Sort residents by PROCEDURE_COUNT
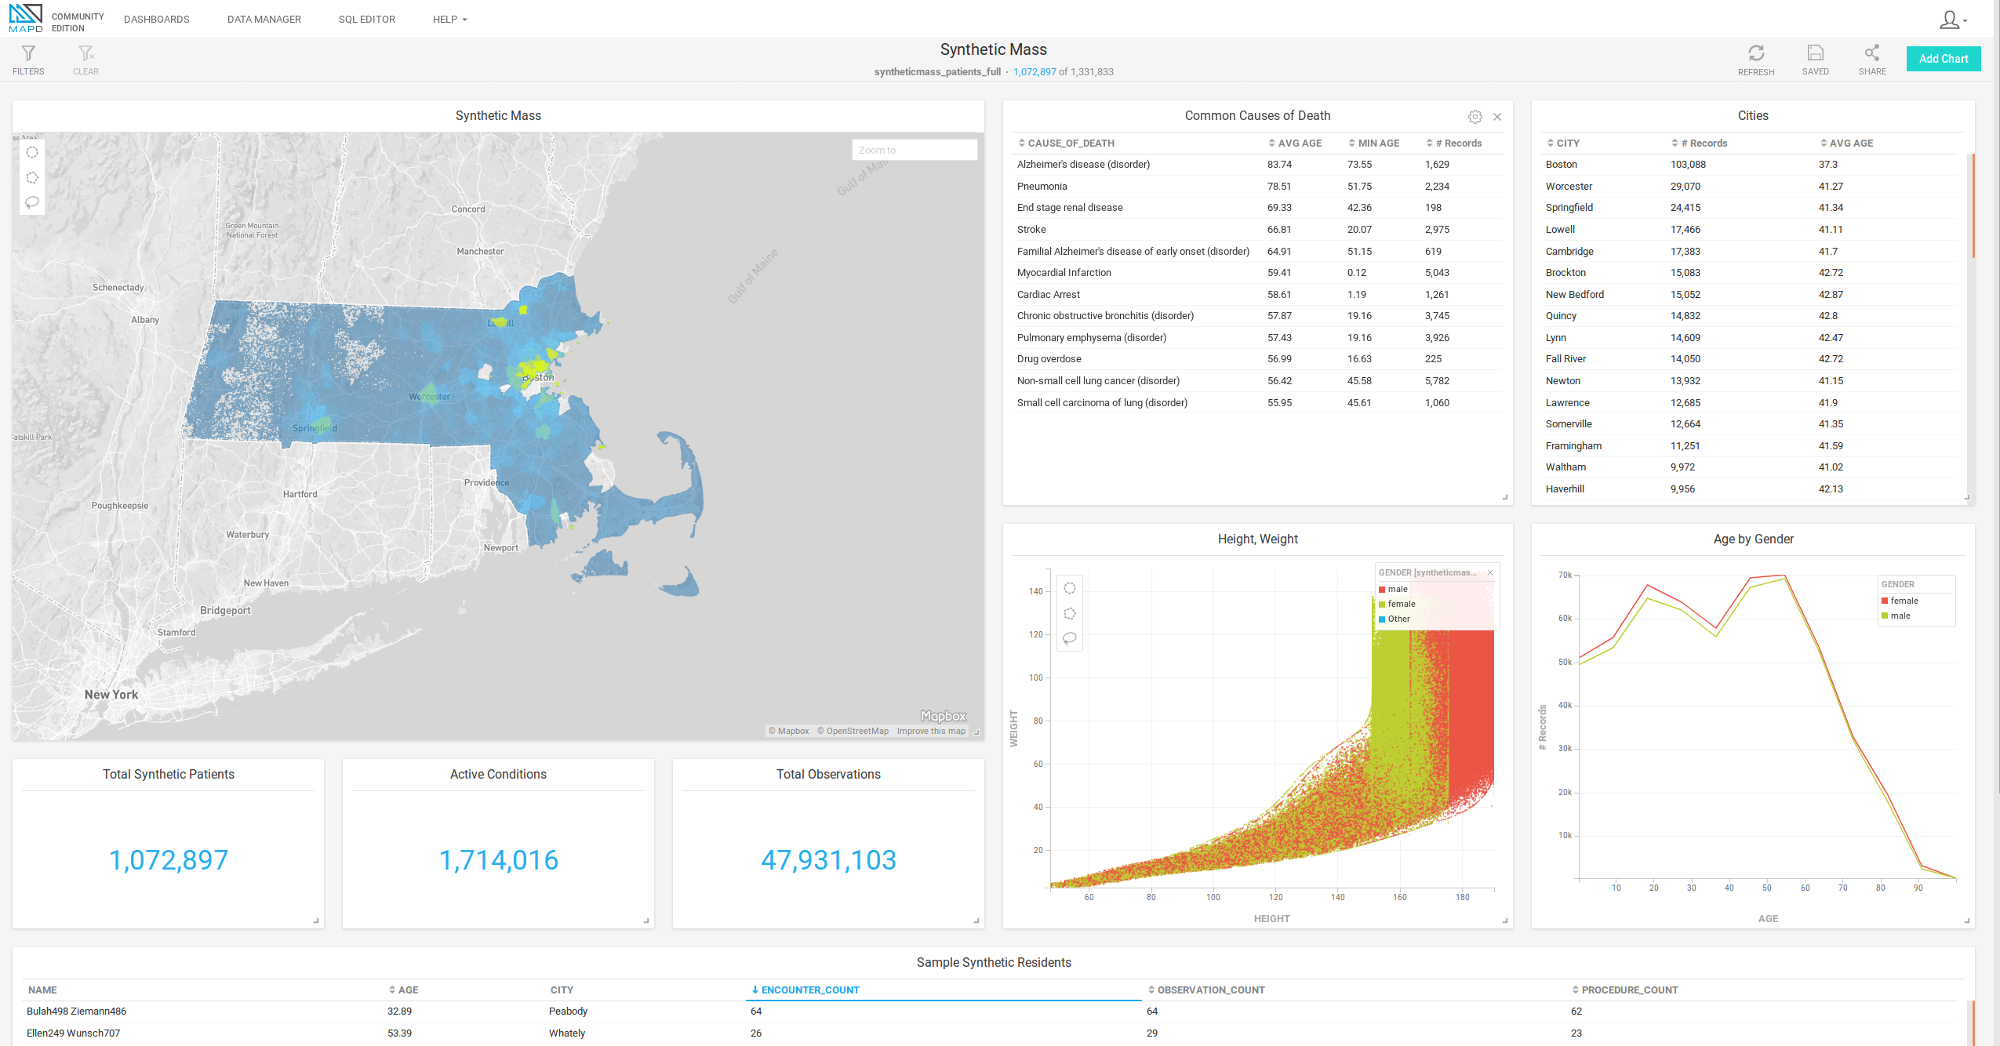The image size is (2000, 1046). point(1625,990)
